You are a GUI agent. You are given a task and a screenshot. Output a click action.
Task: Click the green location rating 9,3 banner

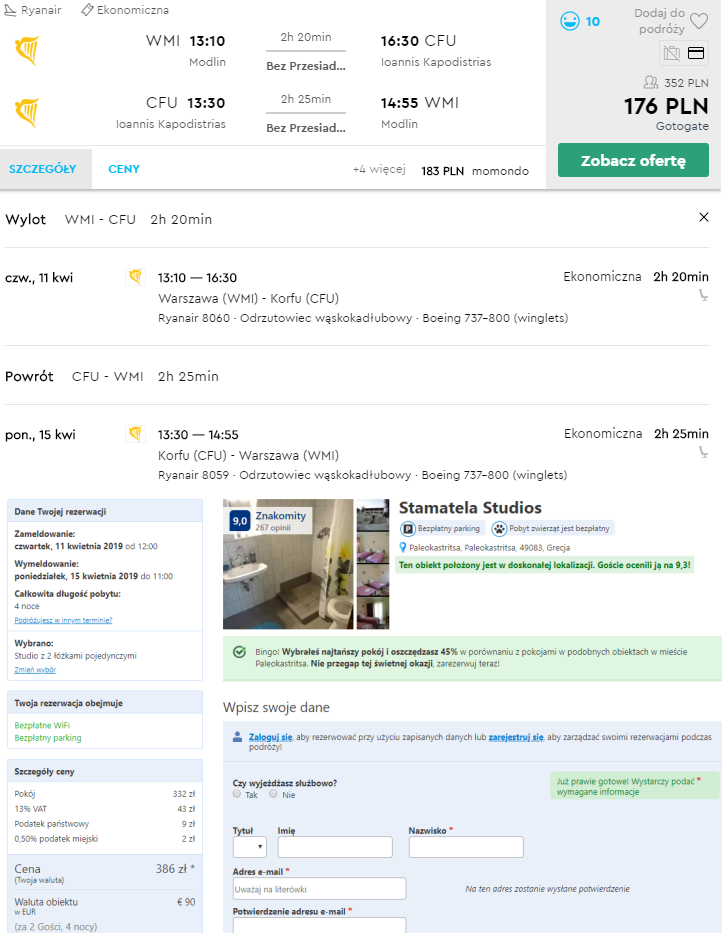545,565
